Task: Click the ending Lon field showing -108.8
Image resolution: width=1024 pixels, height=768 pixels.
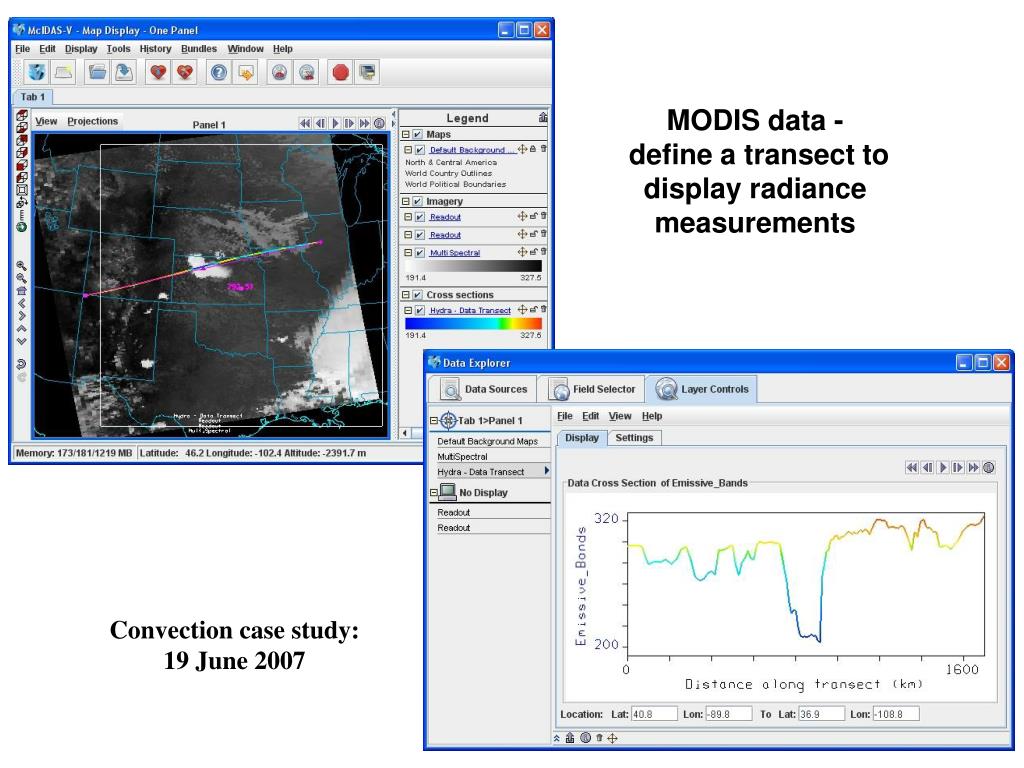Action: 896,714
